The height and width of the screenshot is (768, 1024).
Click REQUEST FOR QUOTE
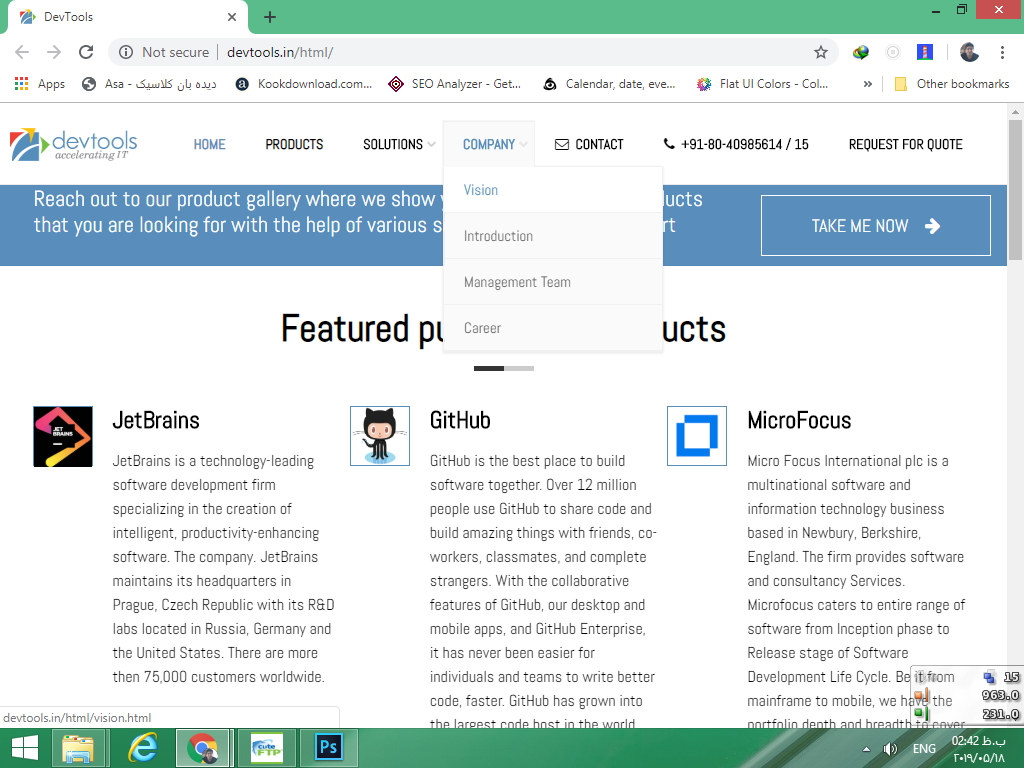coord(905,144)
